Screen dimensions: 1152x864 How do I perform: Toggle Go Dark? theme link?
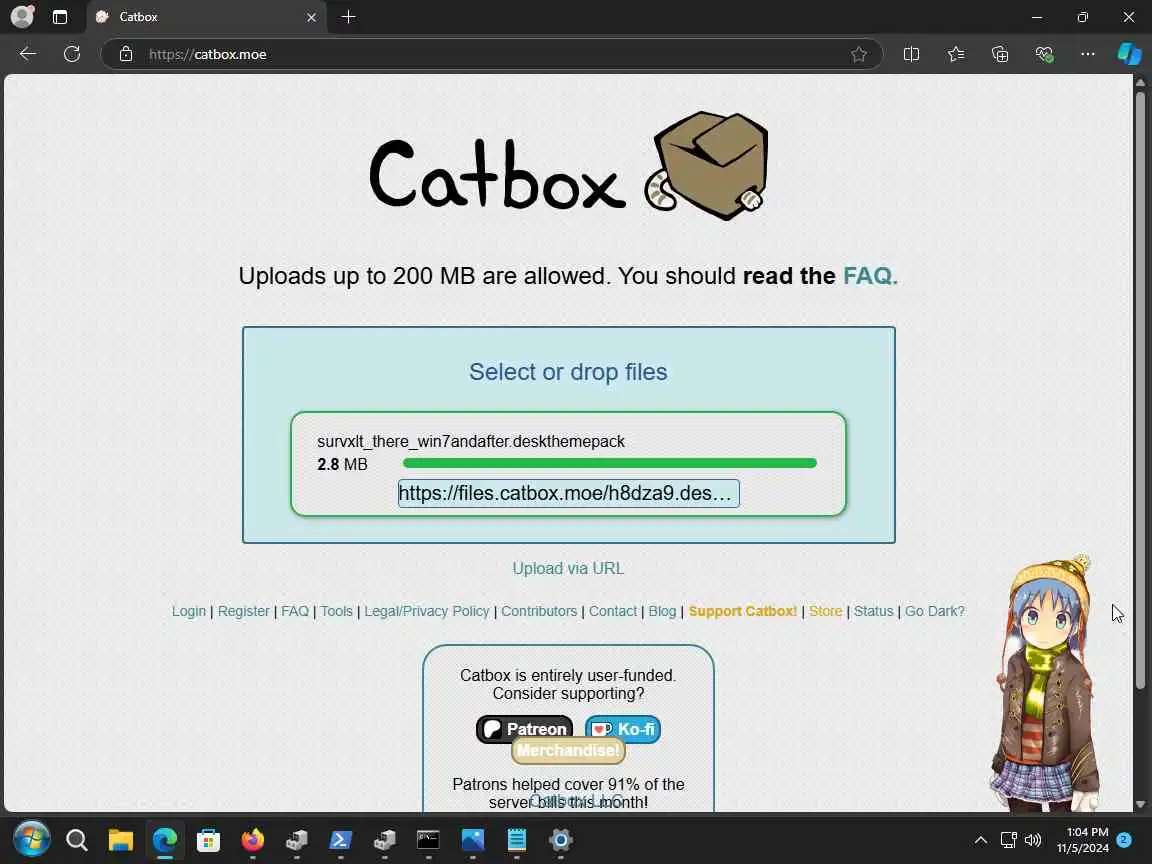tap(935, 611)
